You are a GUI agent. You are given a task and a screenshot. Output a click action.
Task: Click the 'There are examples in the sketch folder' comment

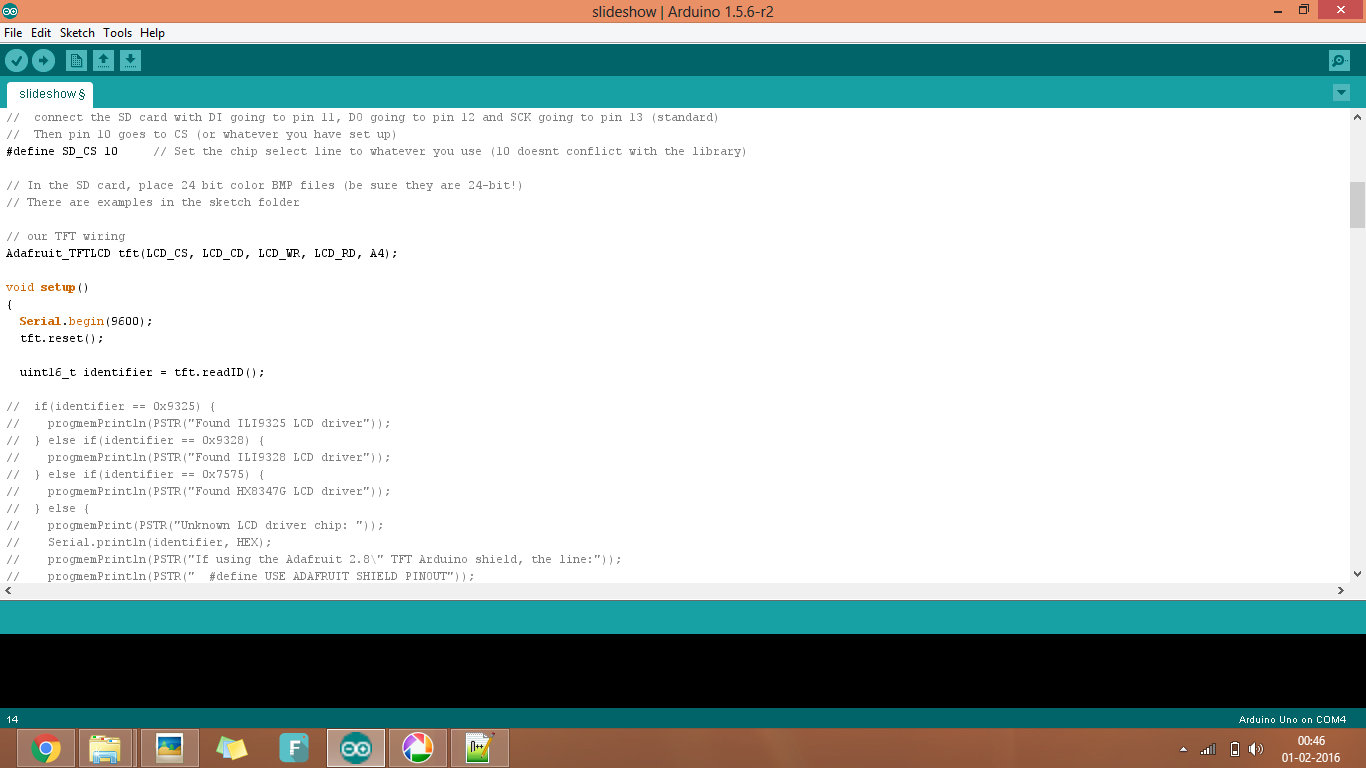(153, 202)
